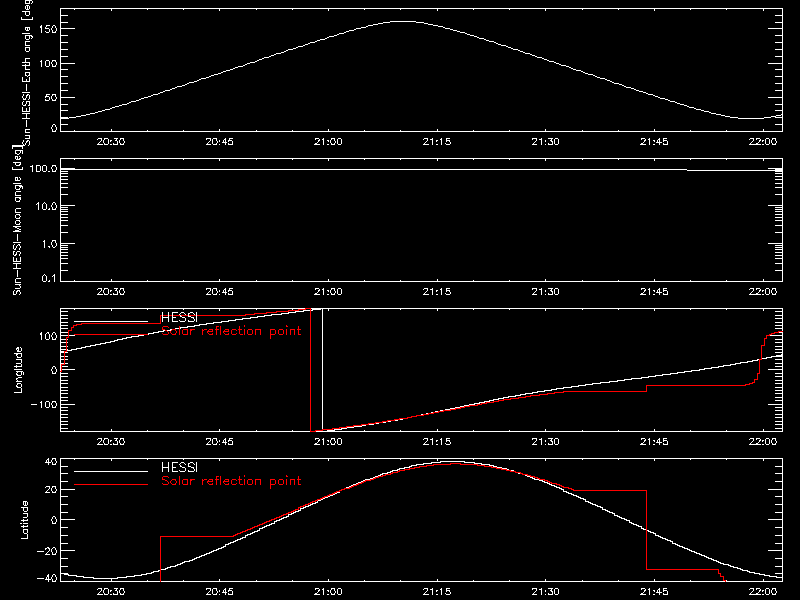Click 22:00 under the Moon angle plot

[x=763, y=291]
